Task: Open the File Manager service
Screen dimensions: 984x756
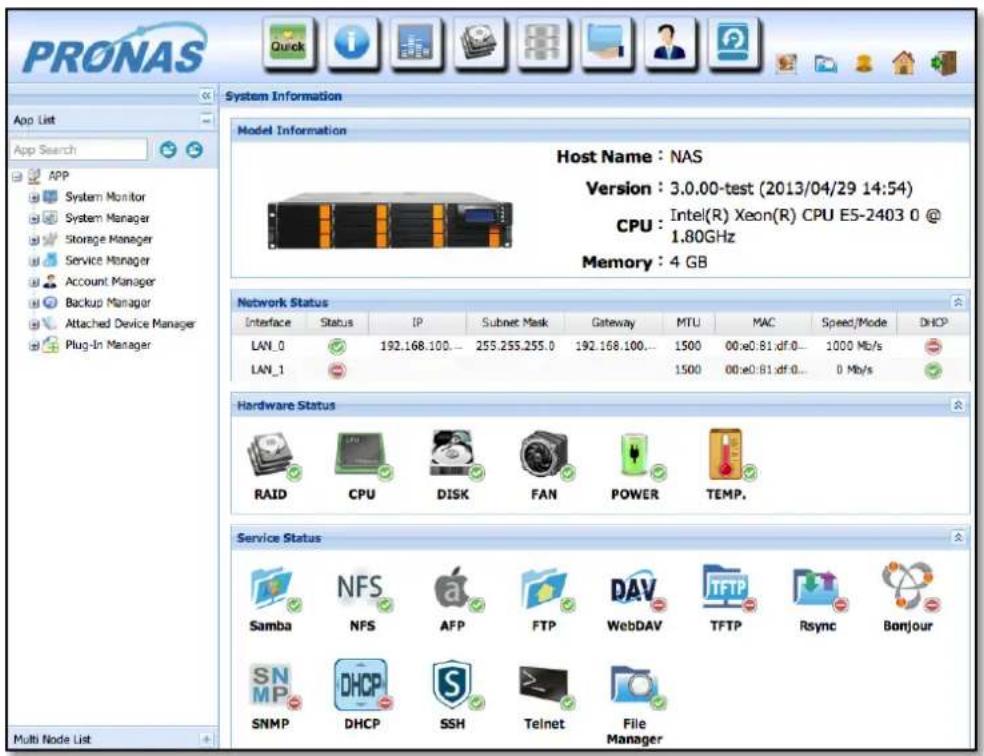Action: tap(635, 705)
